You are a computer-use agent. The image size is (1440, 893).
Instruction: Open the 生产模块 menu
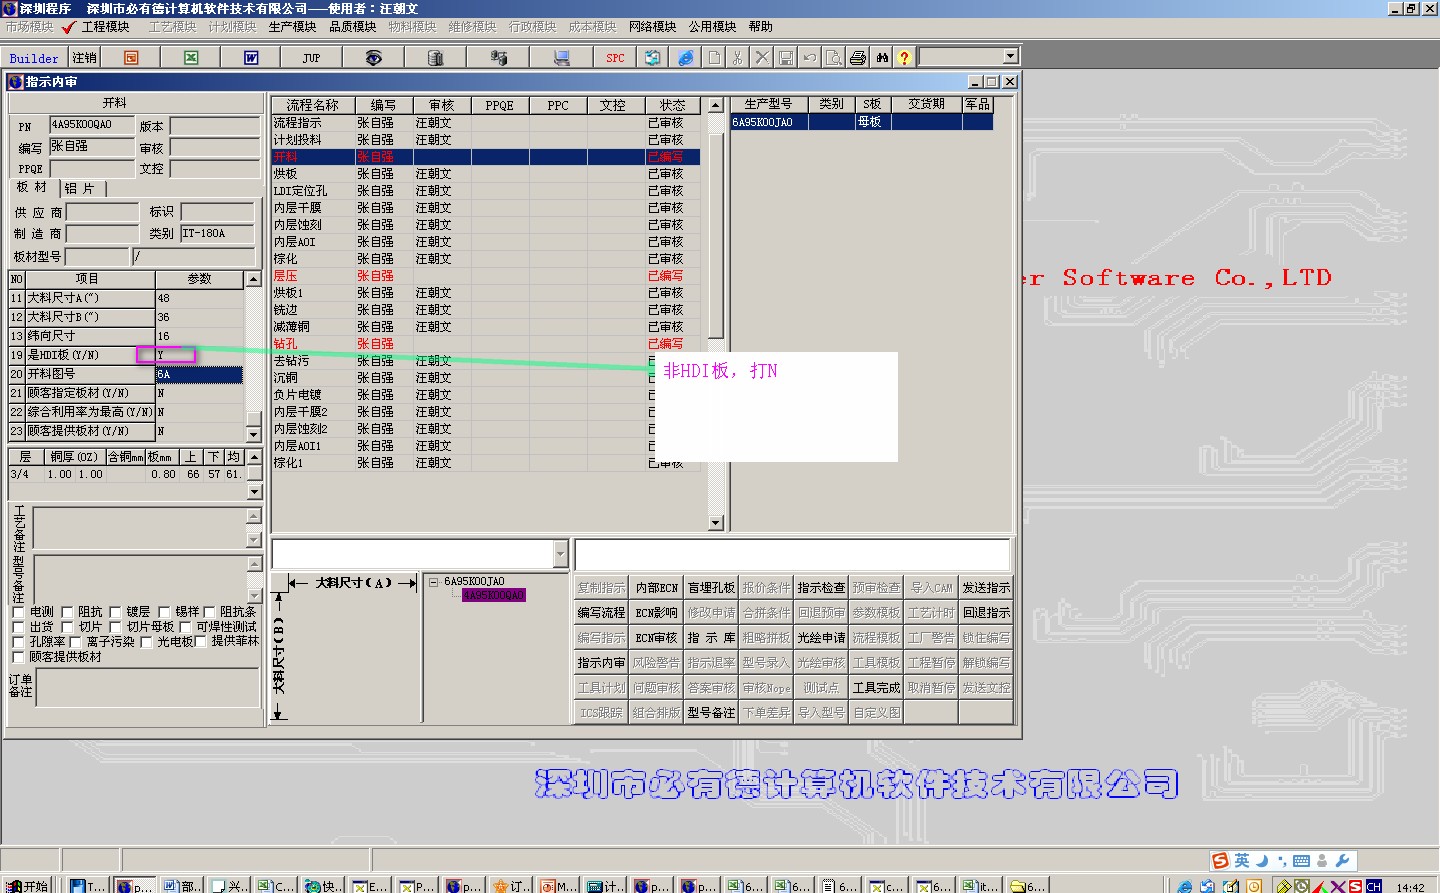point(292,27)
